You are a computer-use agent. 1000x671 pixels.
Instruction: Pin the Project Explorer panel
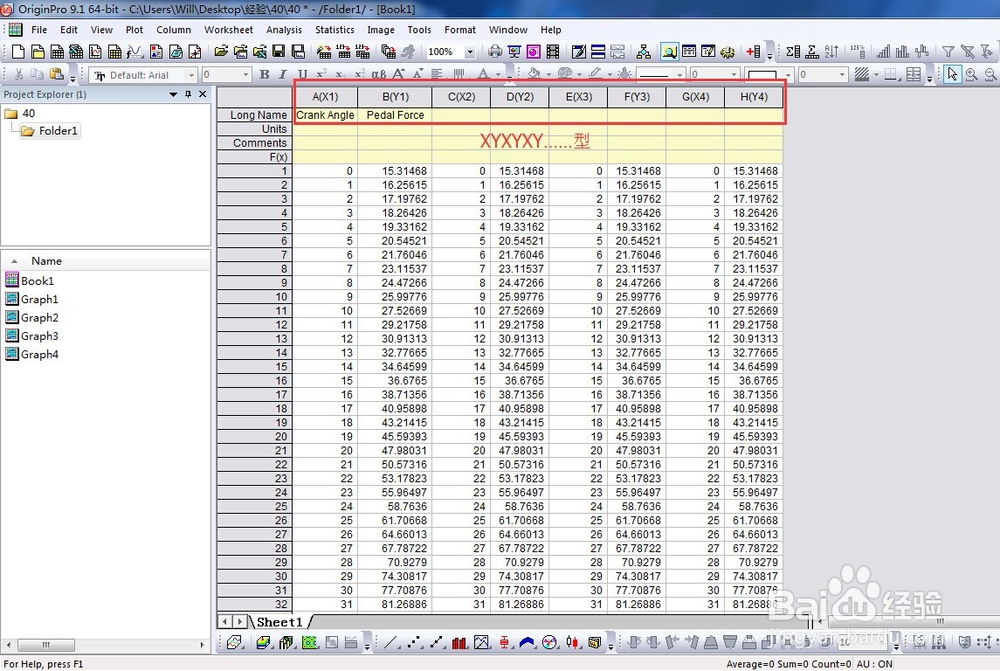coord(188,94)
